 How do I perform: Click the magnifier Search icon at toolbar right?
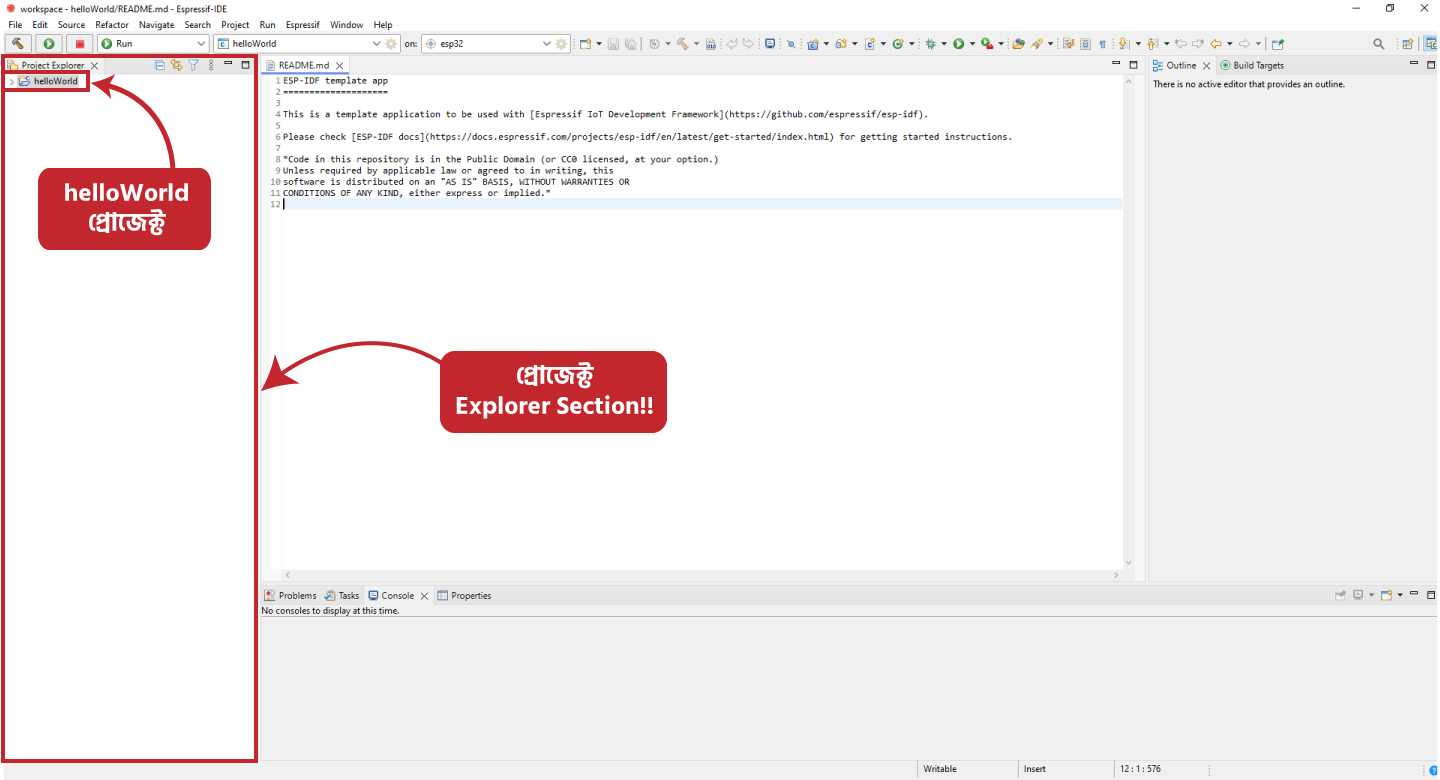(1379, 44)
